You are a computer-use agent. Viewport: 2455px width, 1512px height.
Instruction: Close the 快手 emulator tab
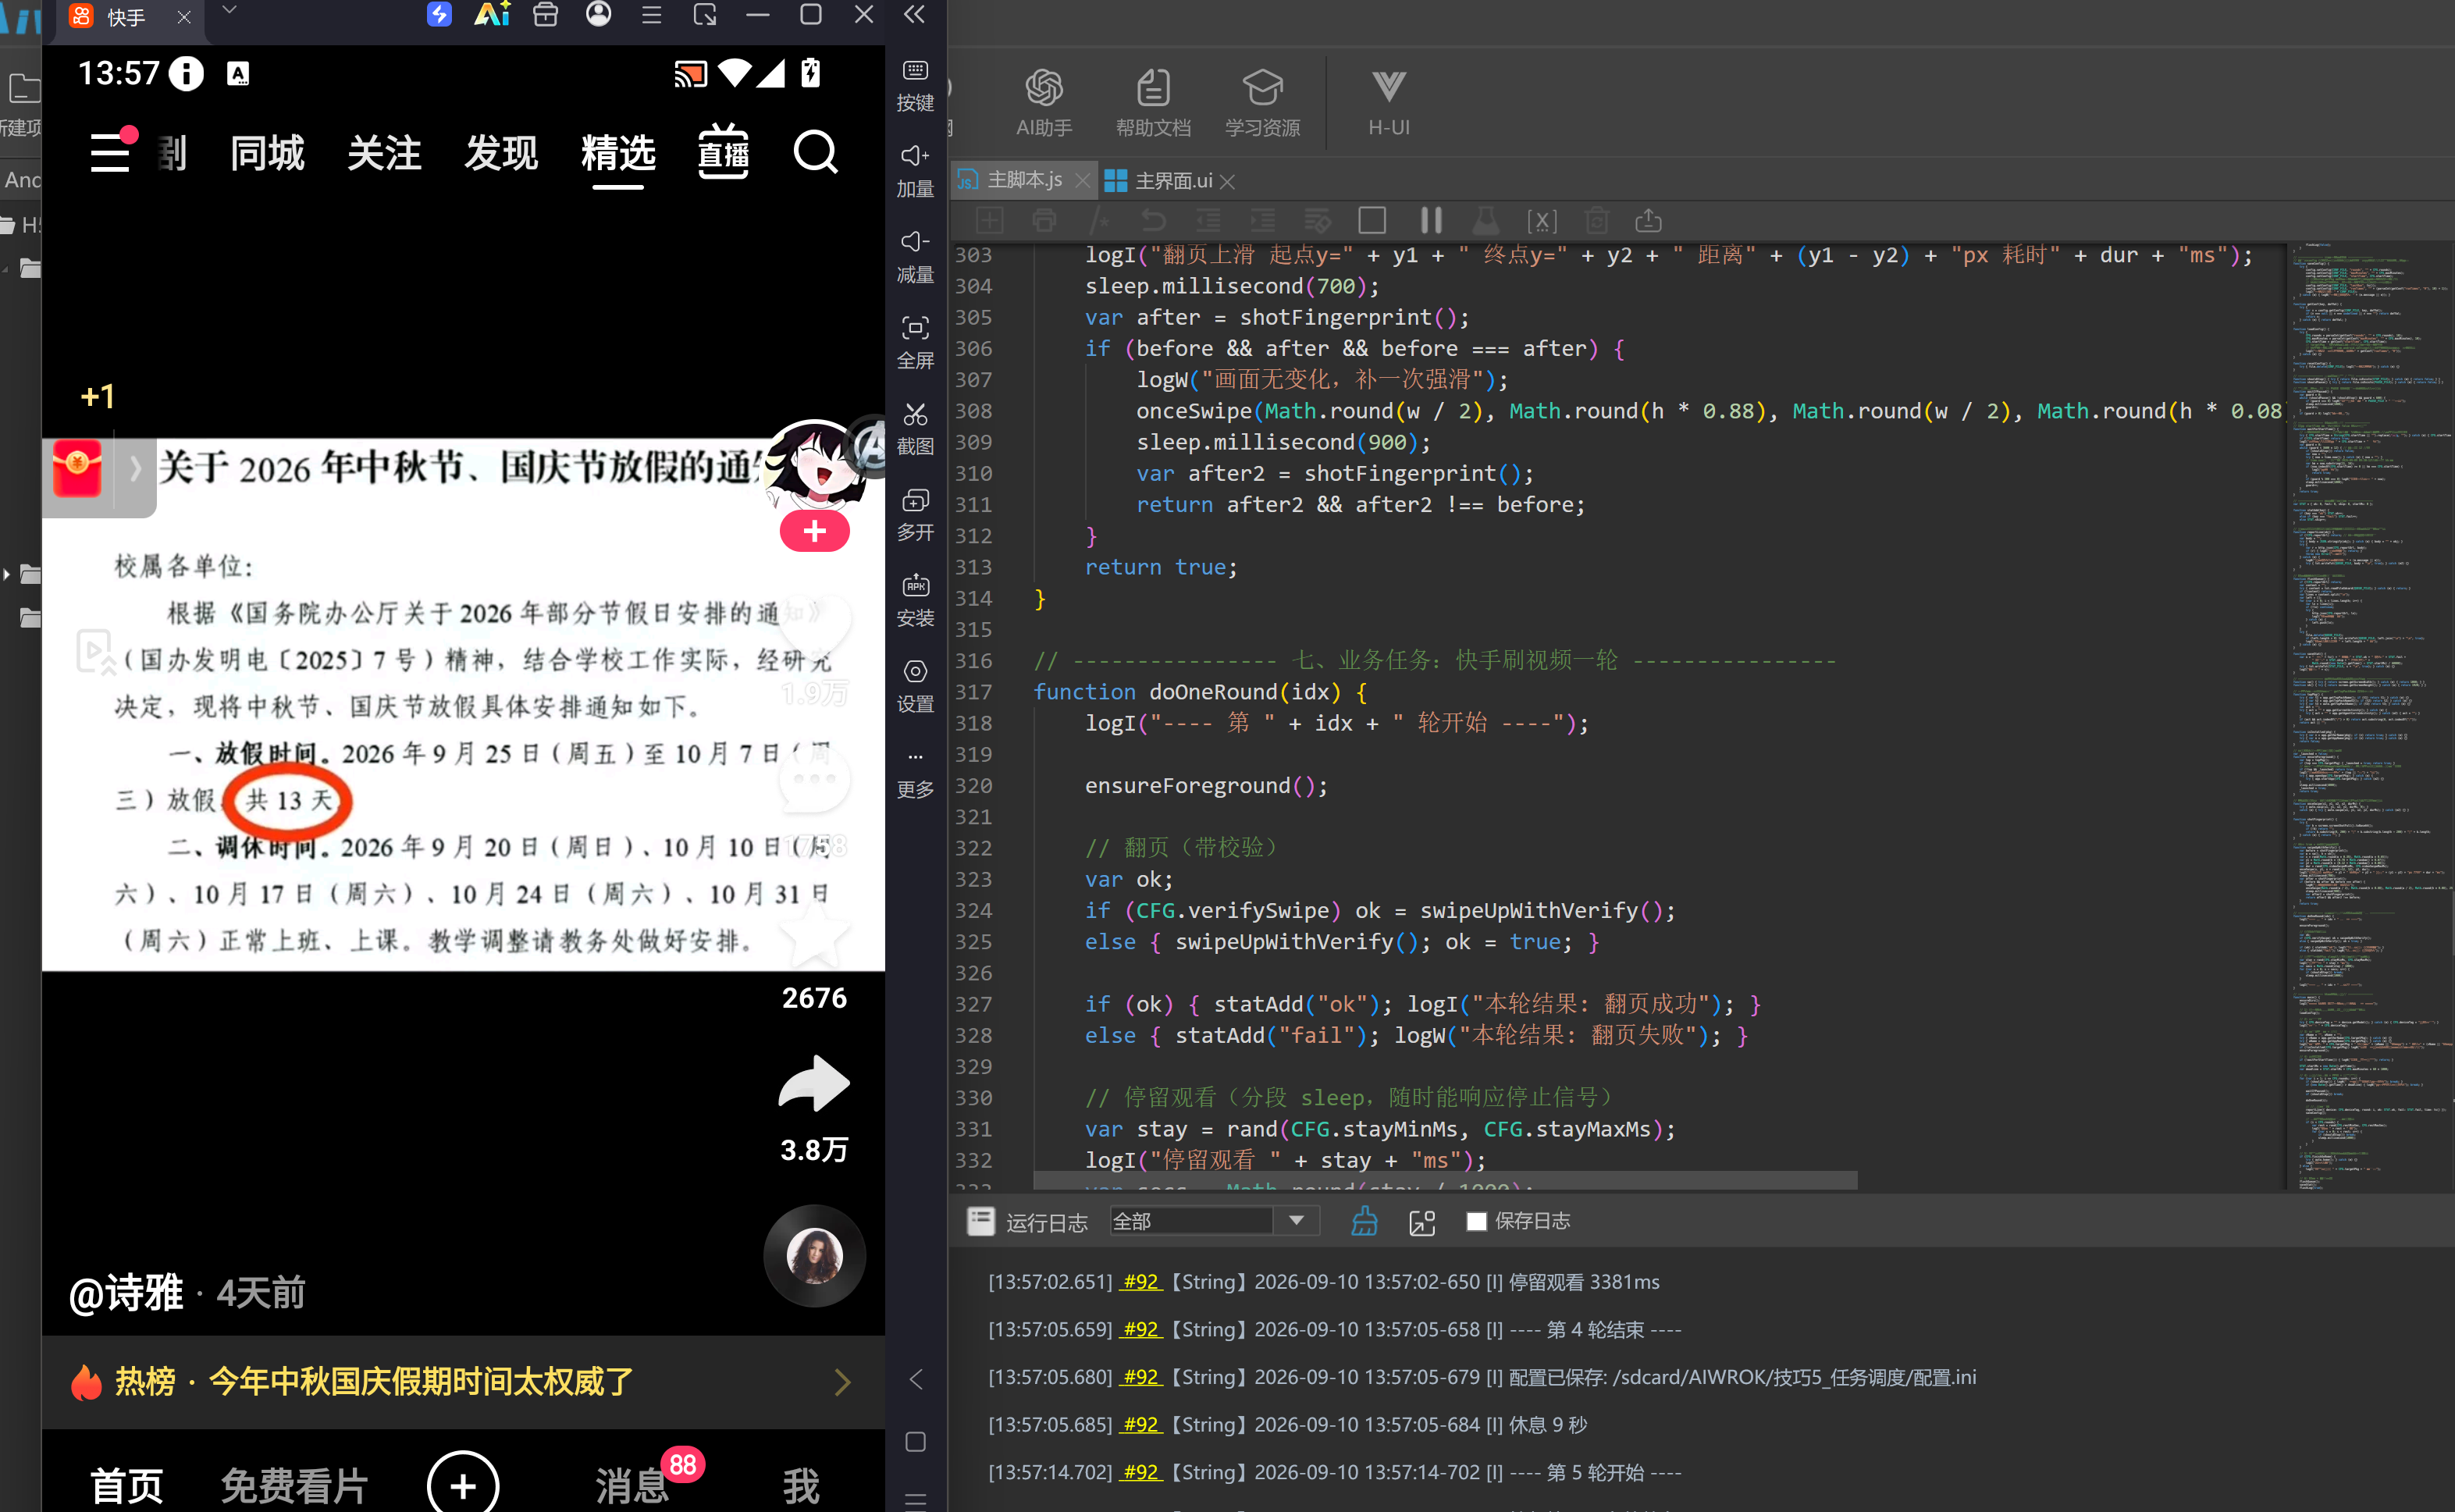(183, 17)
